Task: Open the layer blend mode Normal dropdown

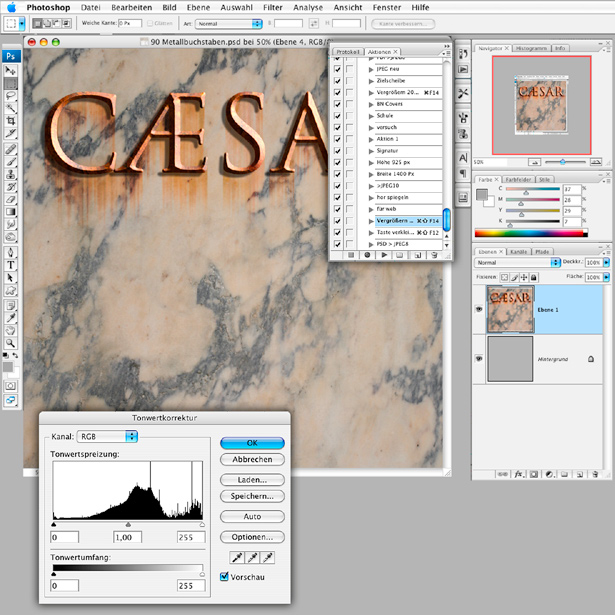Action: pyautogui.click(x=518, y=264)
